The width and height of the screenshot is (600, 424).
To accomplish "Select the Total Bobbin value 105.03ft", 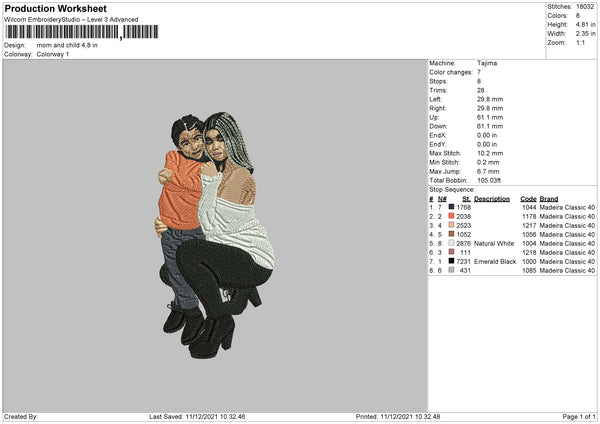I will coord(489,181).
